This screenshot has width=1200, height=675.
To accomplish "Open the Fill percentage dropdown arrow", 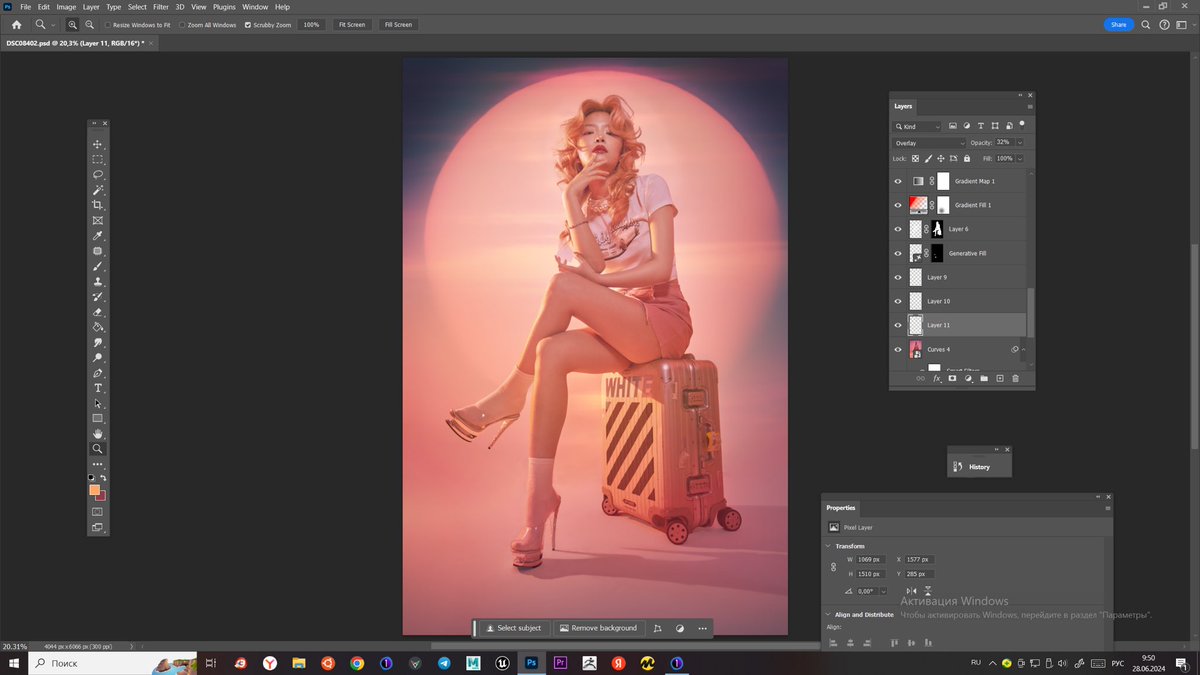I will [1019, 158].
